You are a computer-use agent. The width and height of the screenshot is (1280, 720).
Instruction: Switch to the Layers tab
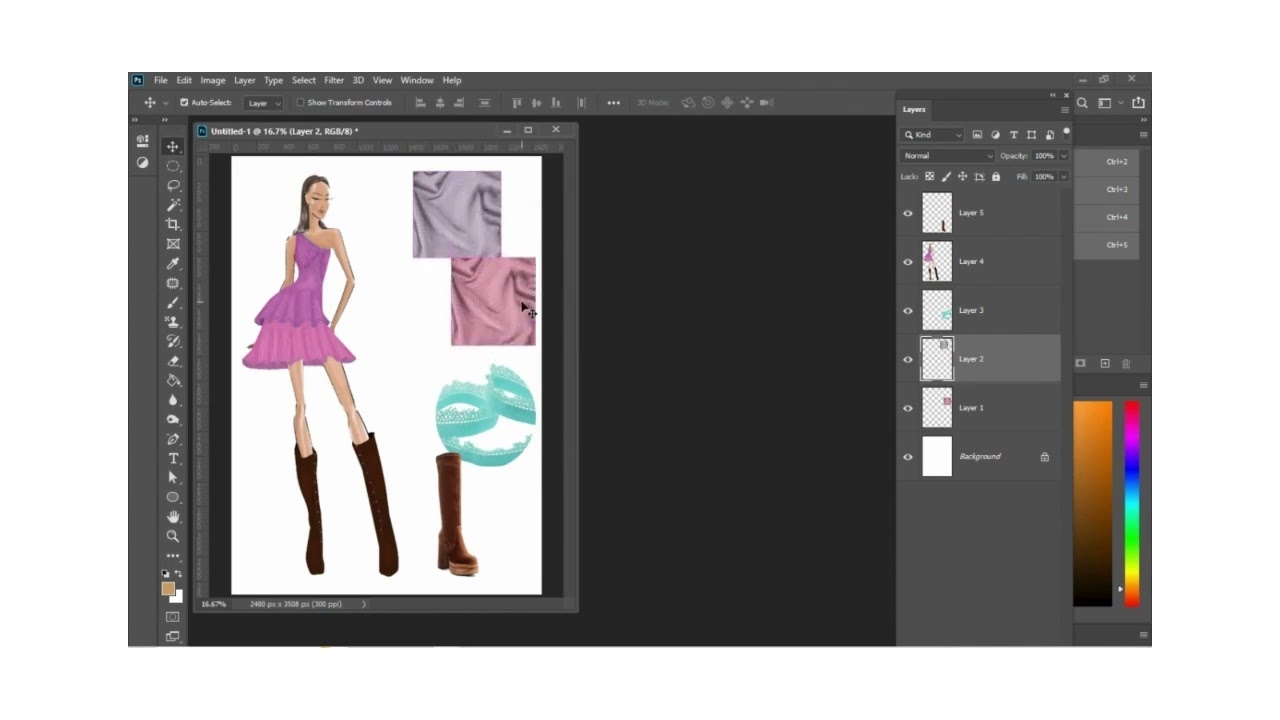pyautogui.click(x=914, y=109)
